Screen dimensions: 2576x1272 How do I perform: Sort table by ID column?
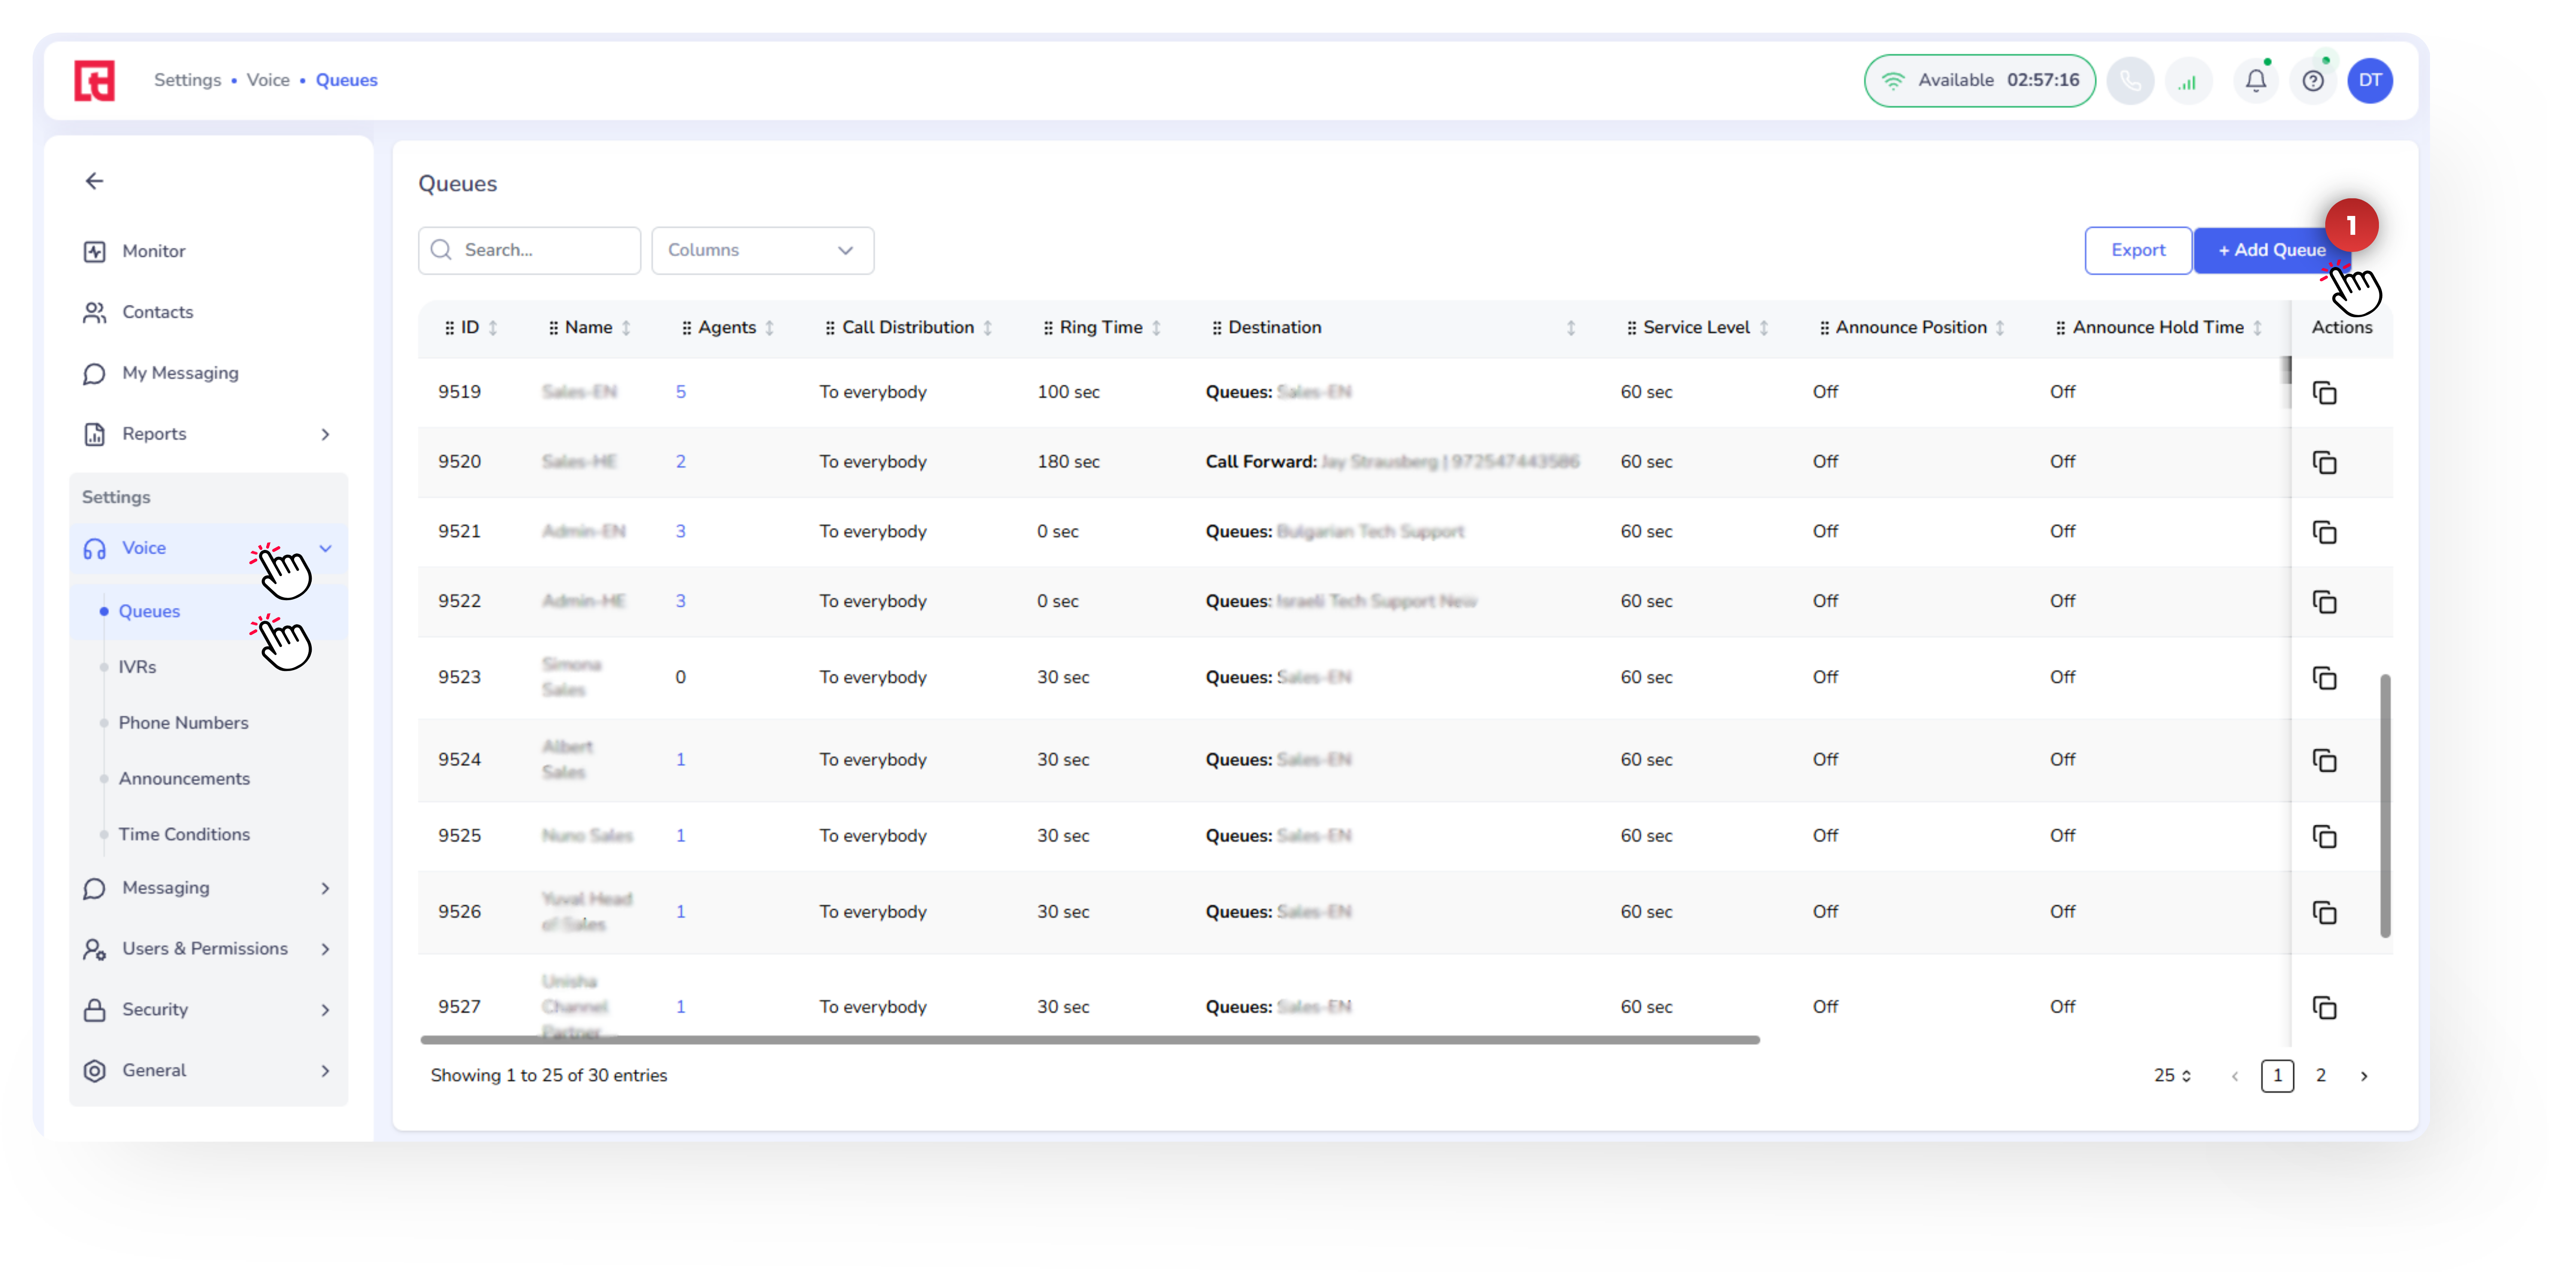[x=492, y=327]
